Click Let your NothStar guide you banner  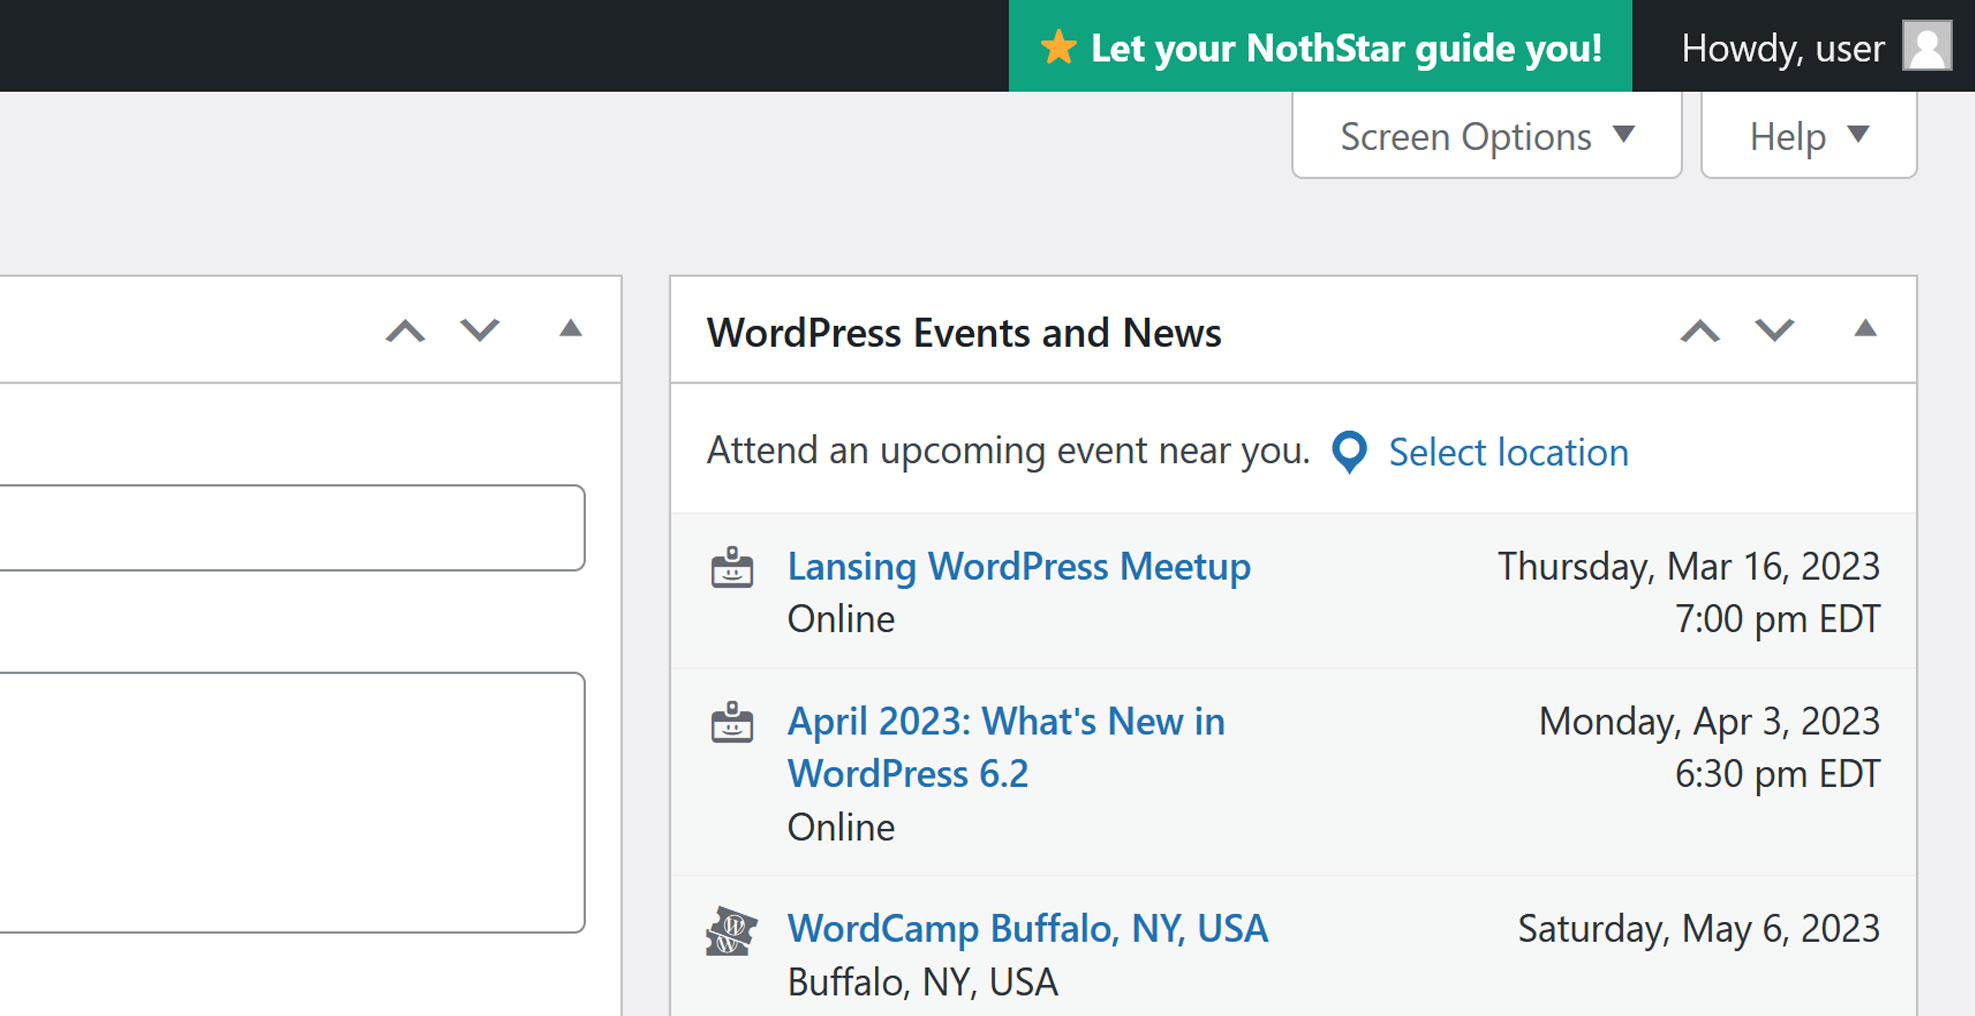(x=1345, y=48)
